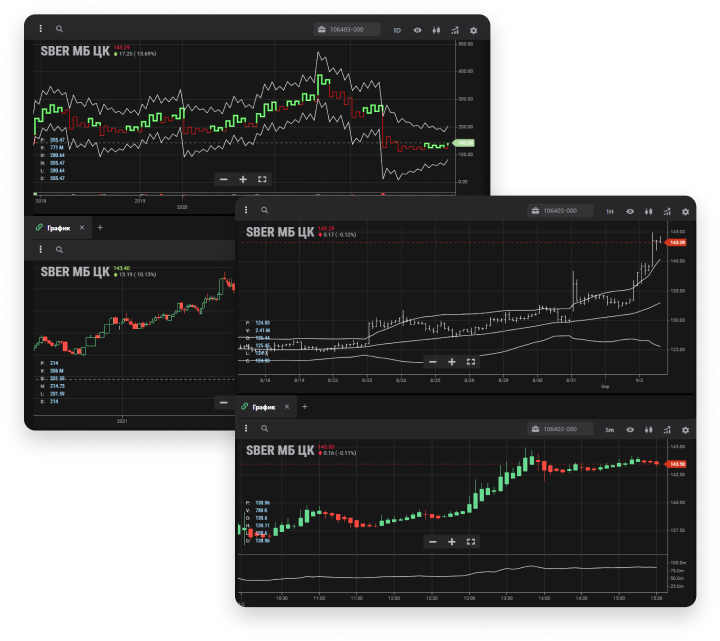Add a new tab in the front window
720x641 pixels.
coord(304,407)
